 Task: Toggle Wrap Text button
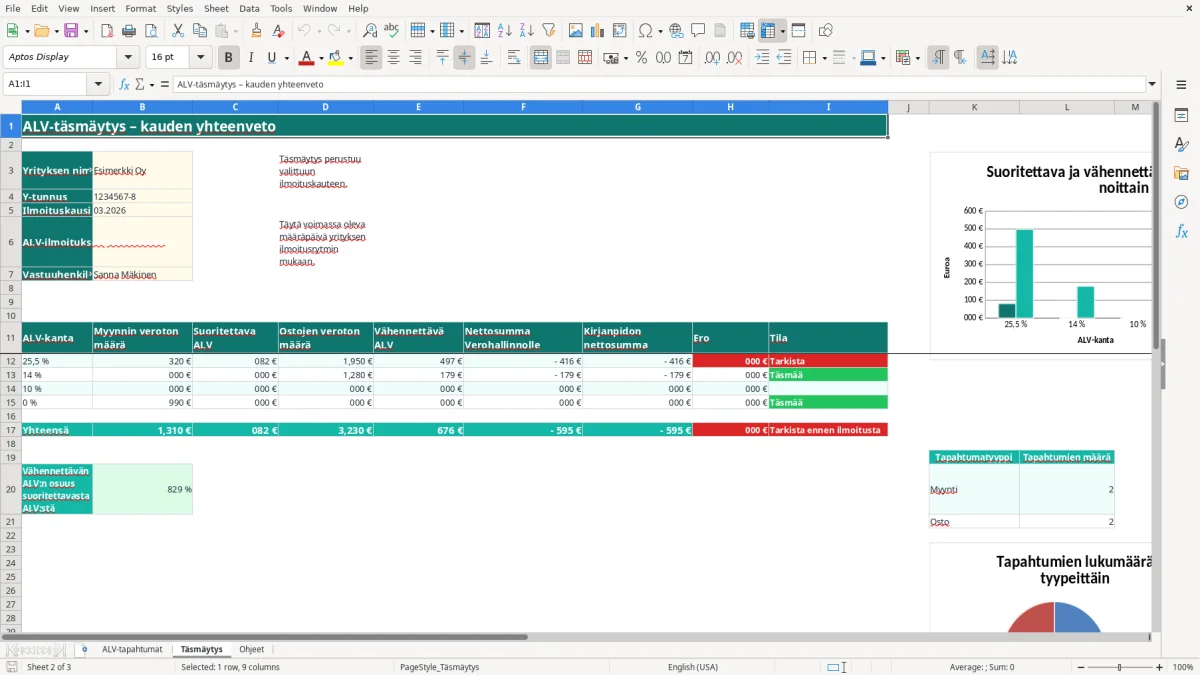514,58
